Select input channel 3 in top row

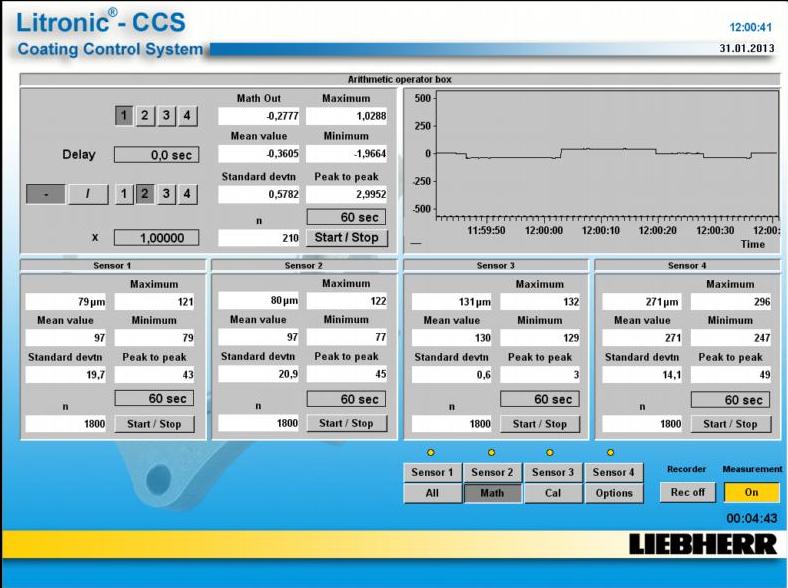pyautogui.click(x=166, y=116)
